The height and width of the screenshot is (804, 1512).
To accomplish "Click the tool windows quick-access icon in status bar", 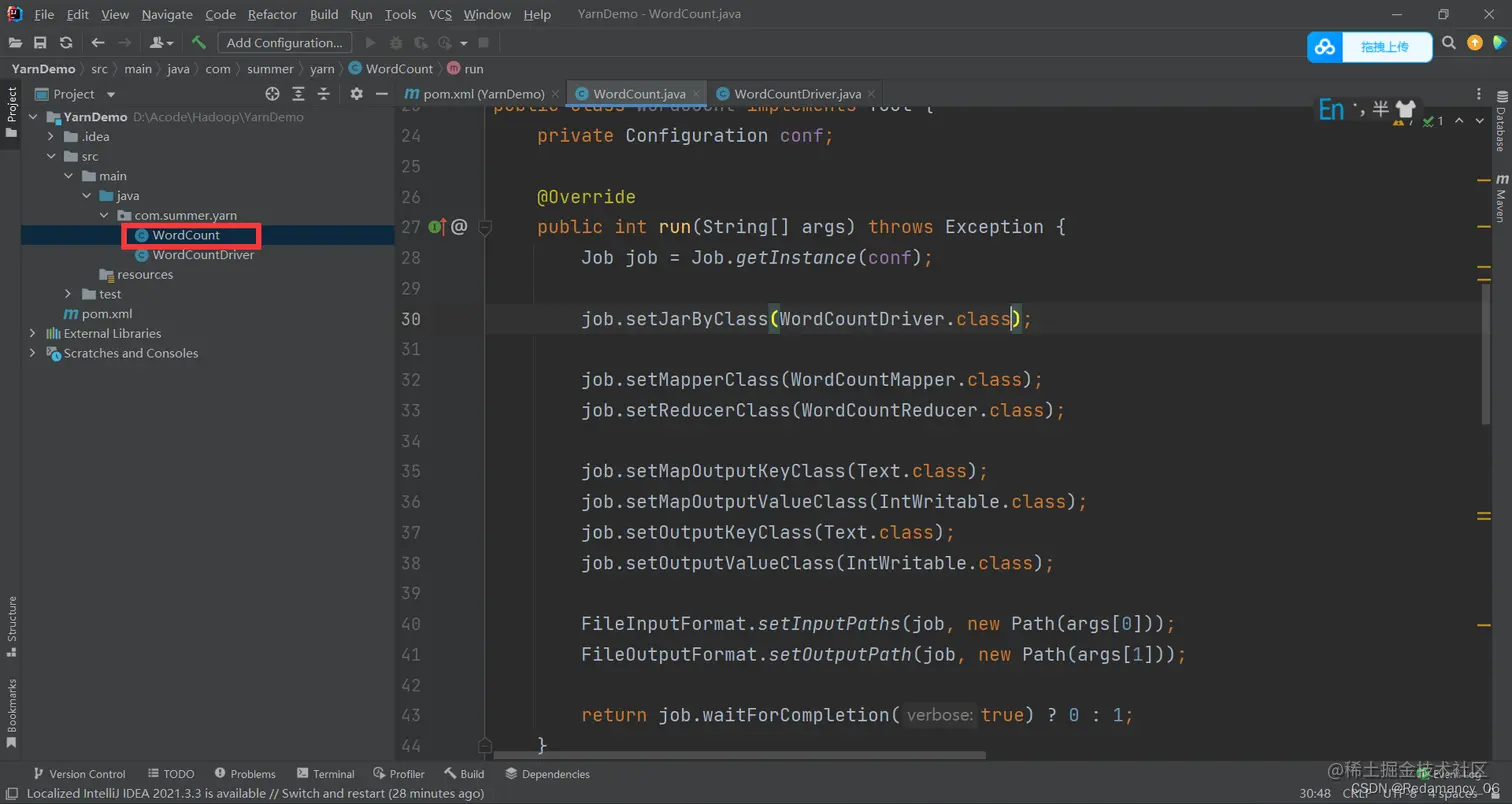I will [x=11, y=794].
